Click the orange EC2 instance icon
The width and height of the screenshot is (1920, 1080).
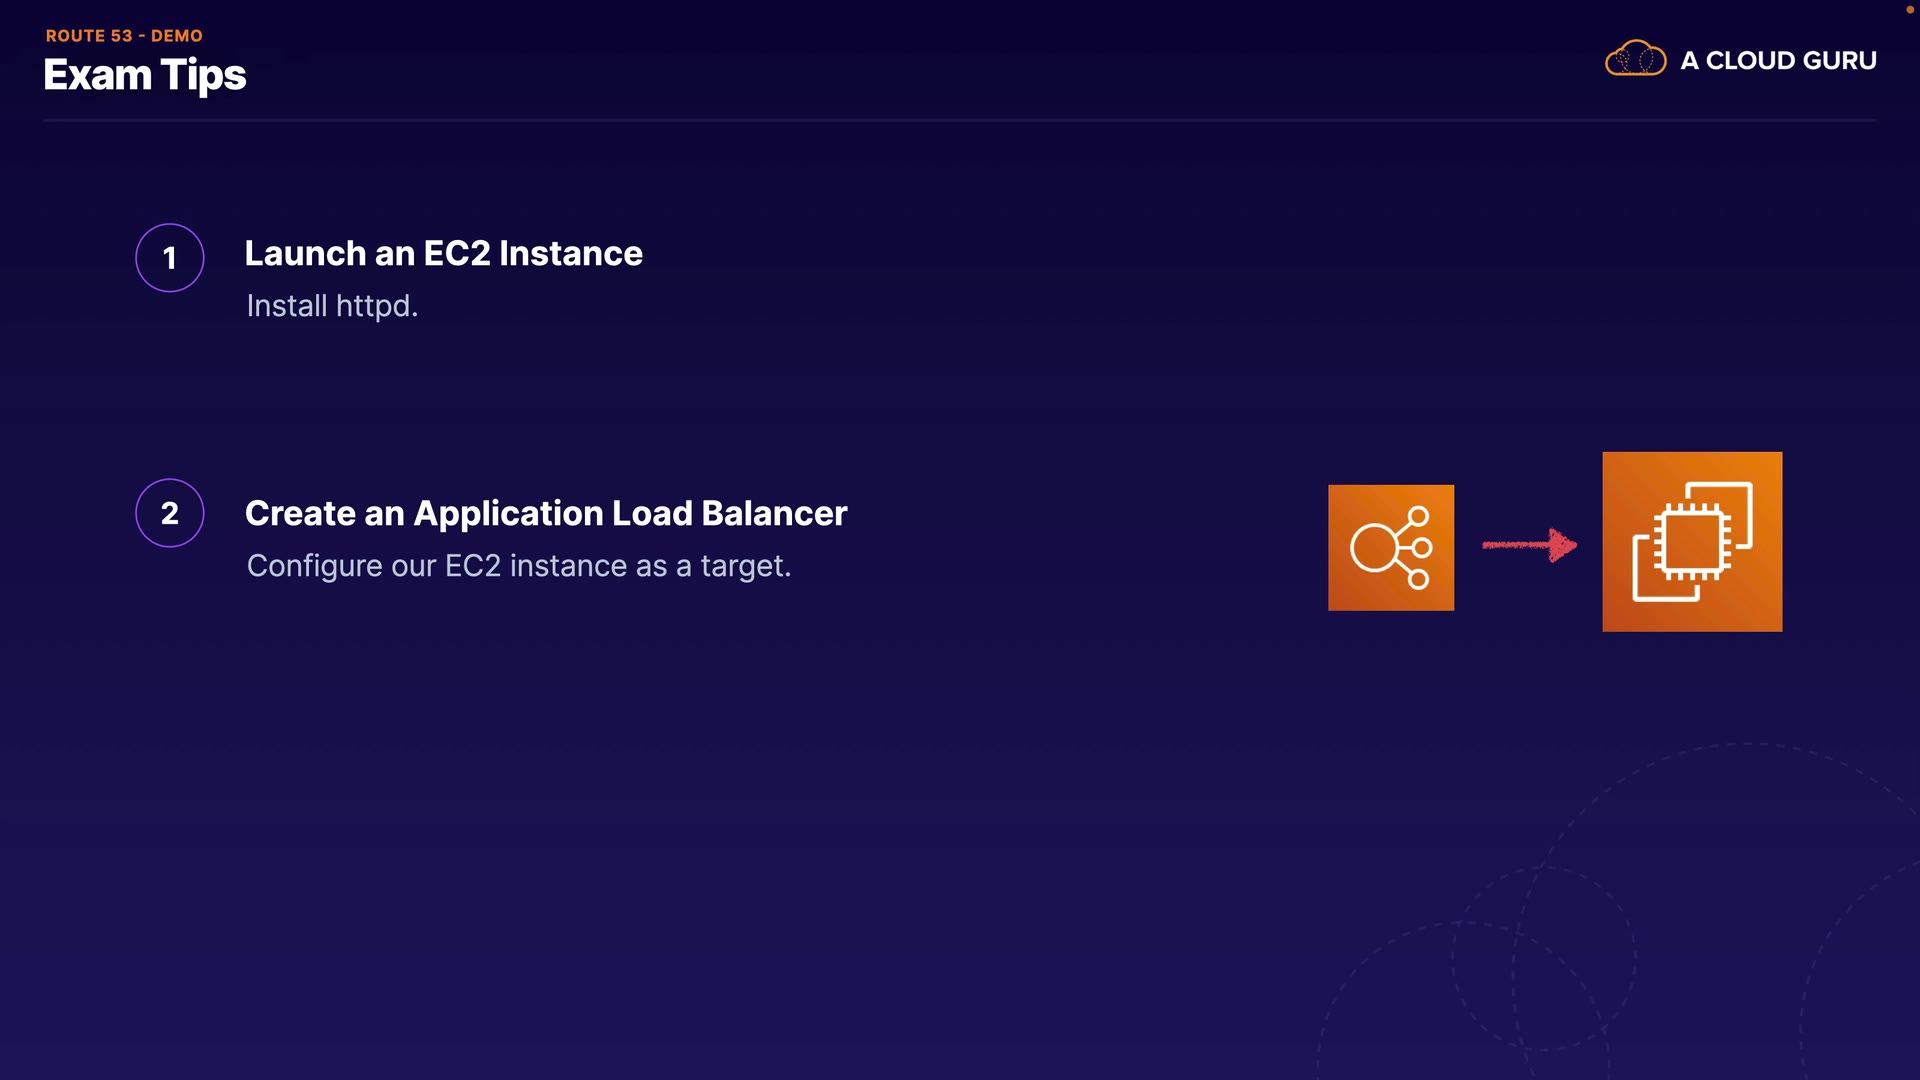[1691, 541]
